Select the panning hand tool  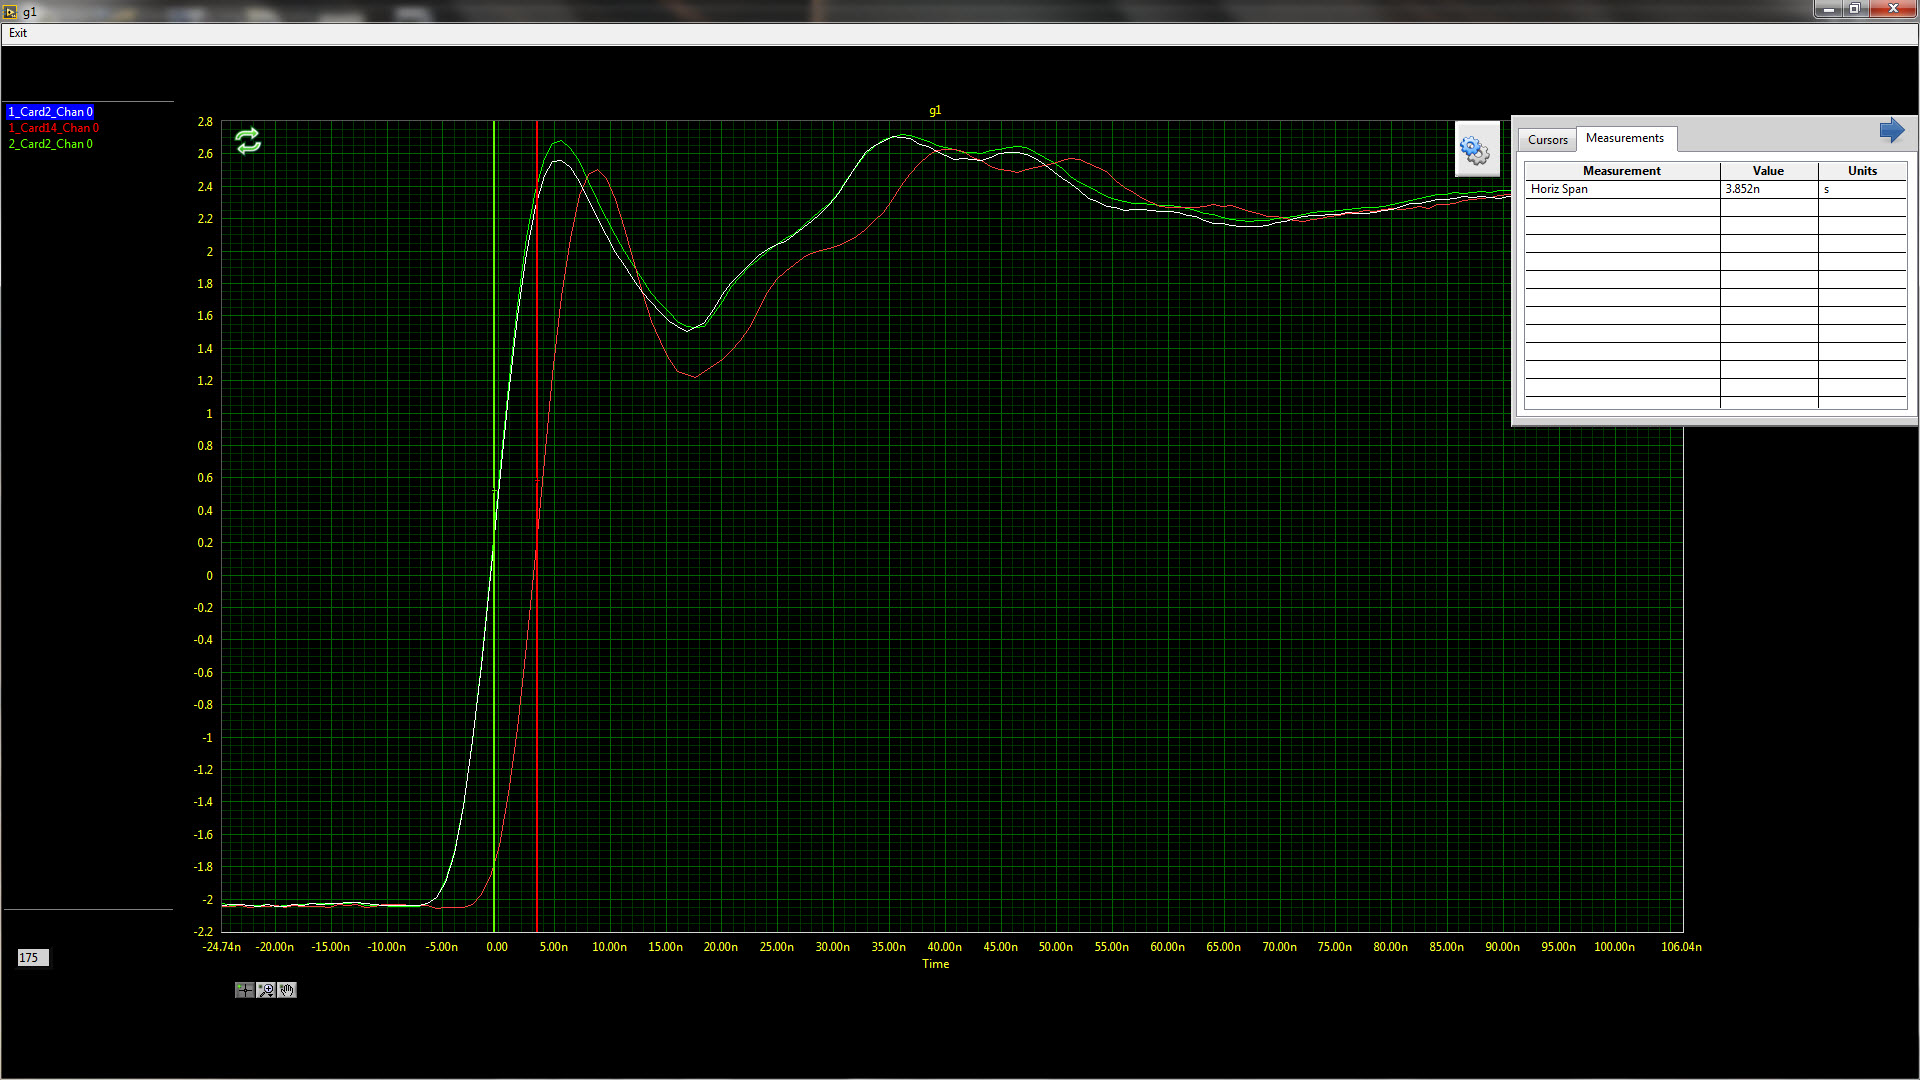(287, 990)
